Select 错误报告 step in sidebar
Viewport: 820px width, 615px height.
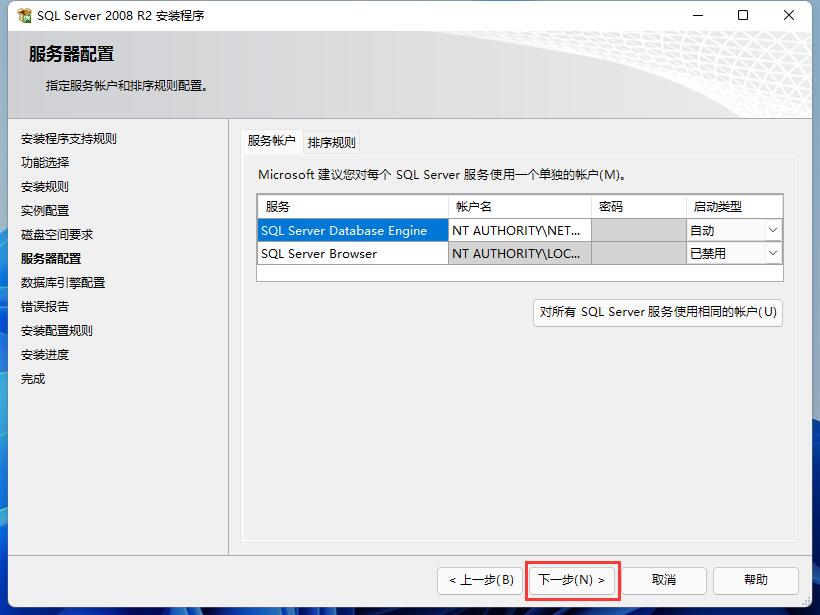[x=45, y=307]
